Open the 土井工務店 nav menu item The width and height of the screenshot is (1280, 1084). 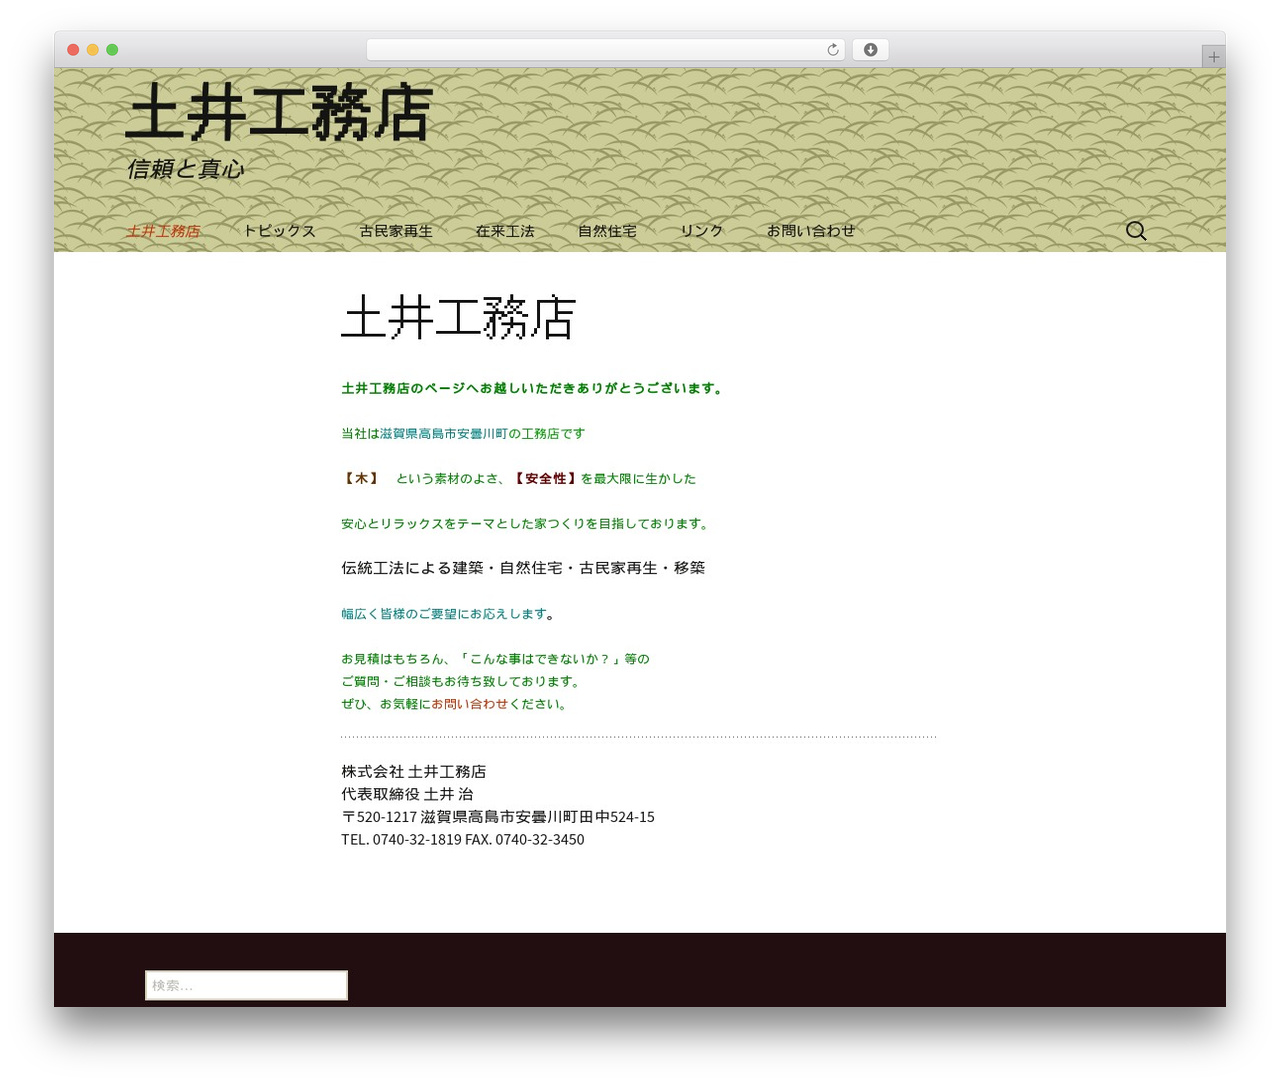point(163,231)
